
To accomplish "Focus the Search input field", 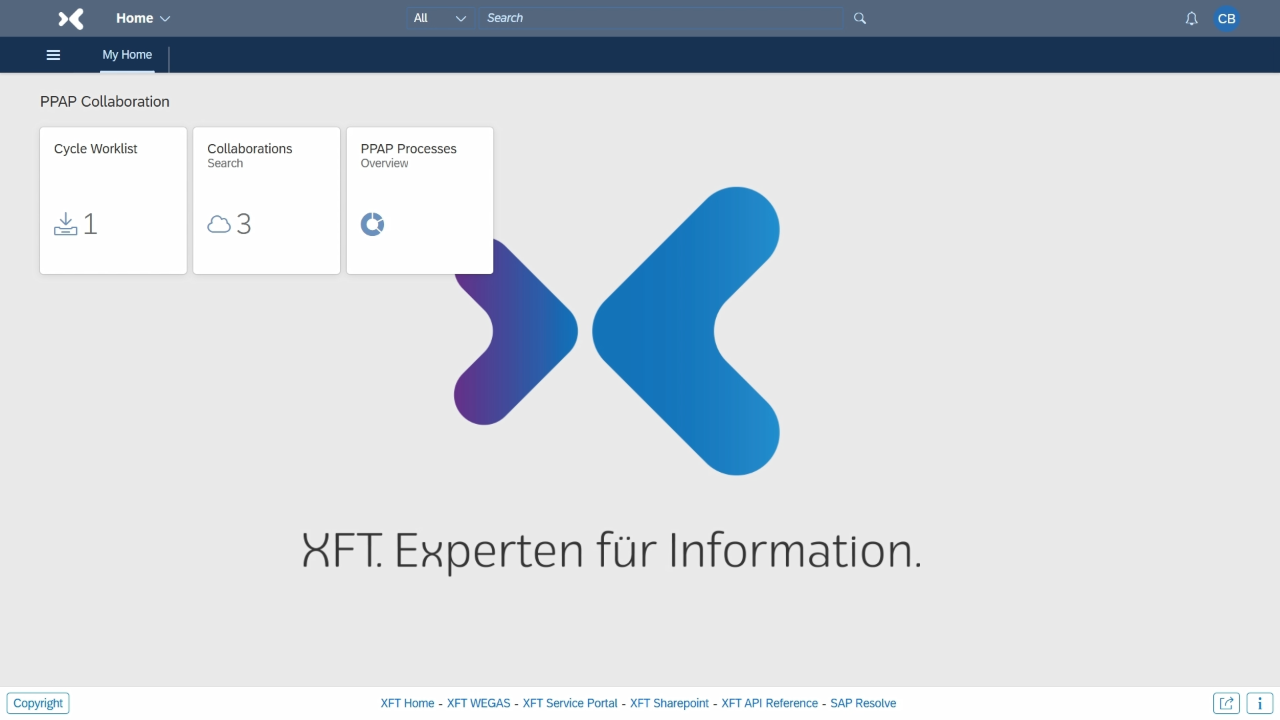I will tap(661, 18).
